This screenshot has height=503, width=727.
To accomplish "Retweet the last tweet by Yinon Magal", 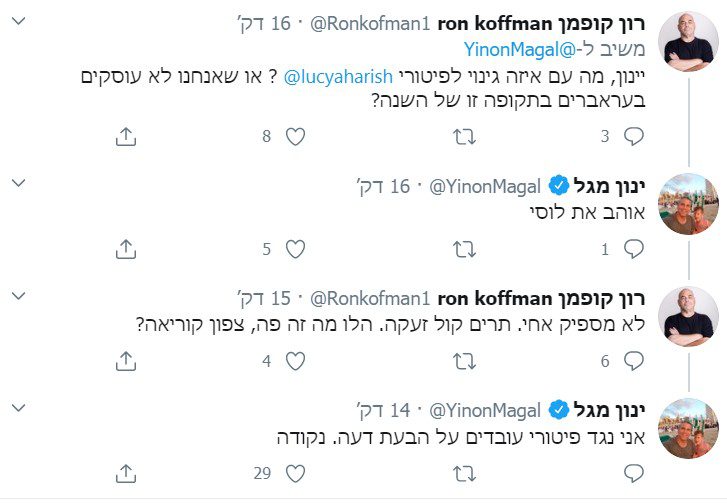I will tap(464, 472).
